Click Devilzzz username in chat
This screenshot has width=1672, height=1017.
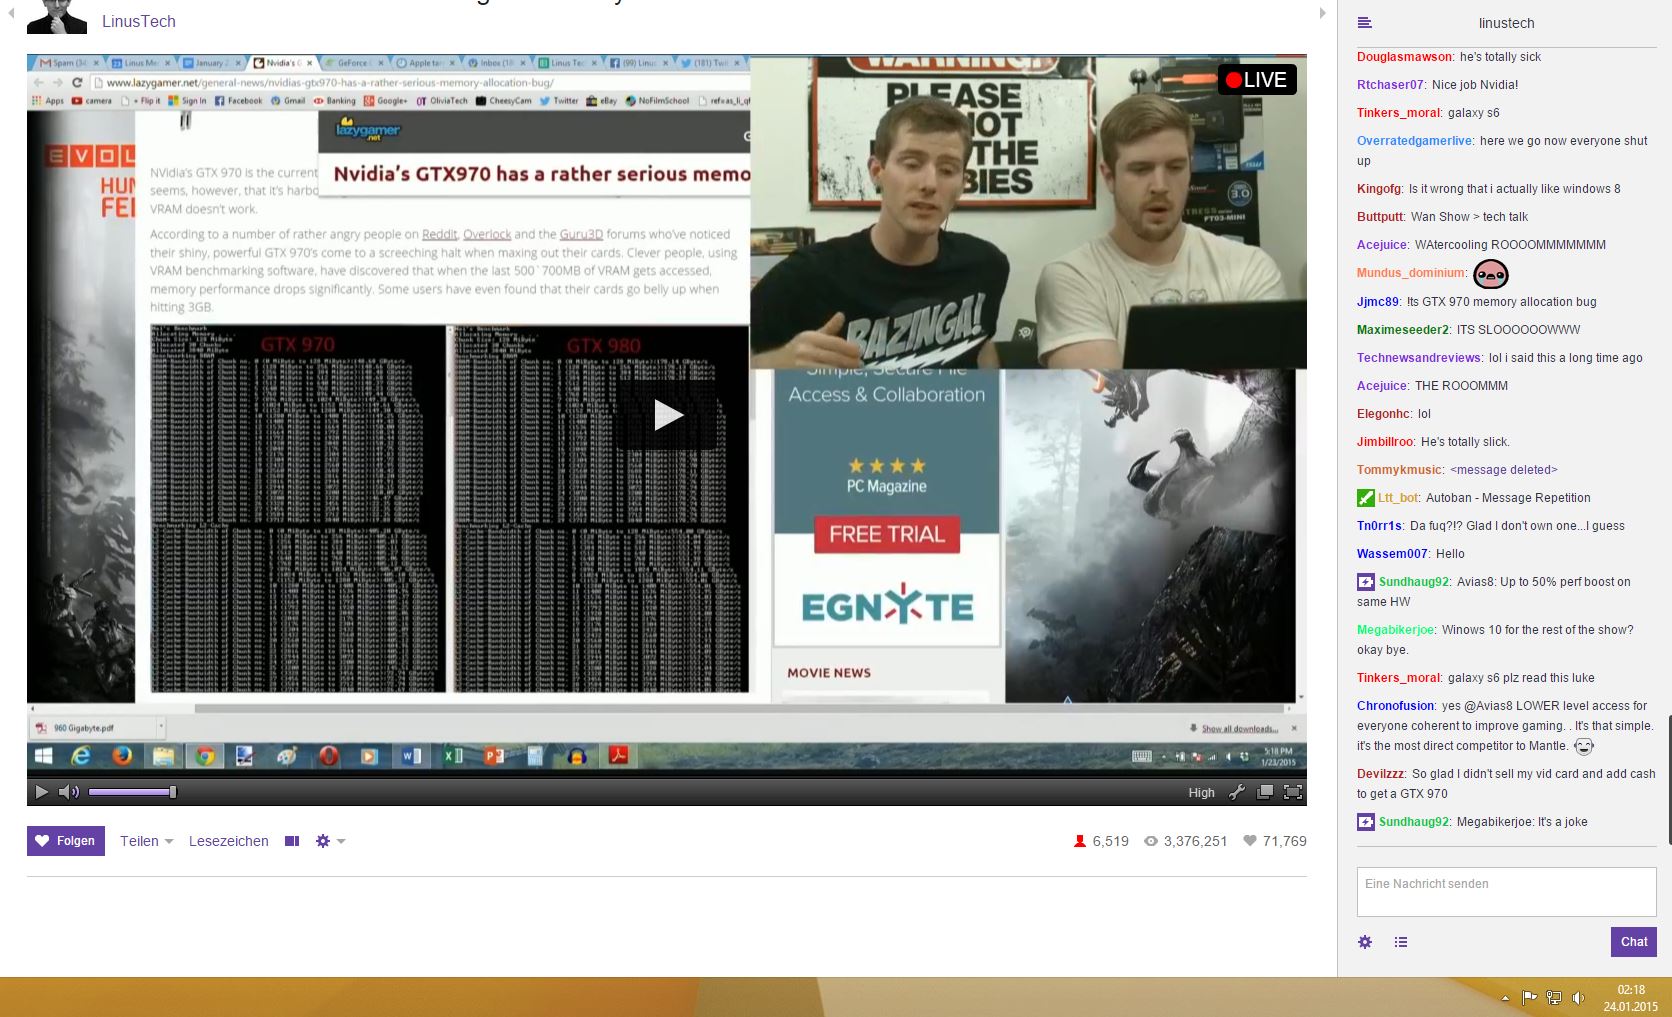1380,774
